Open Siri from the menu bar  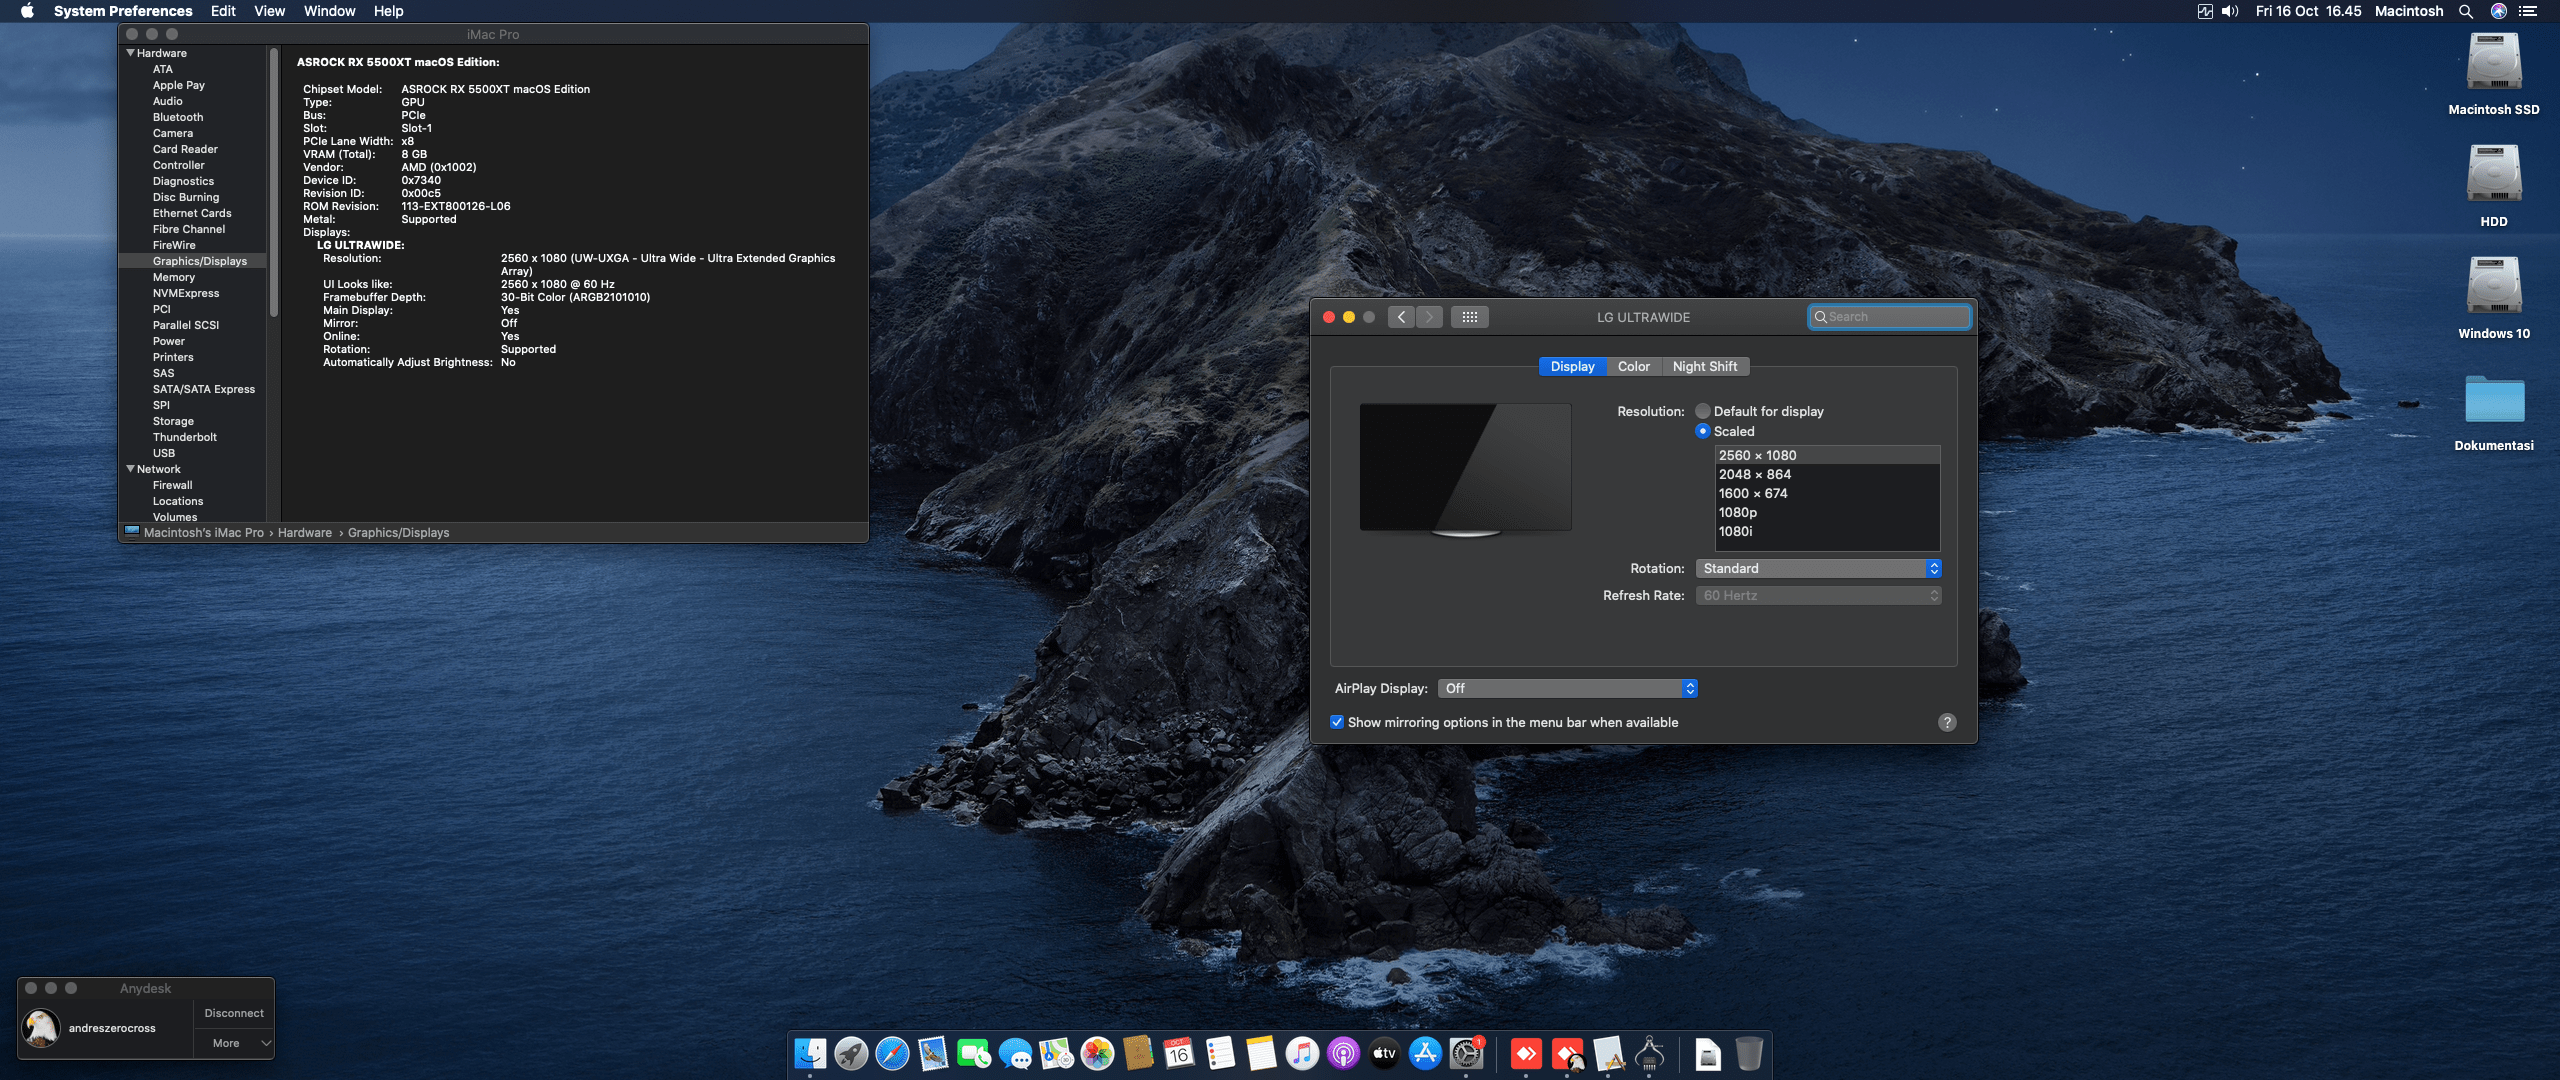point(2499,11)
